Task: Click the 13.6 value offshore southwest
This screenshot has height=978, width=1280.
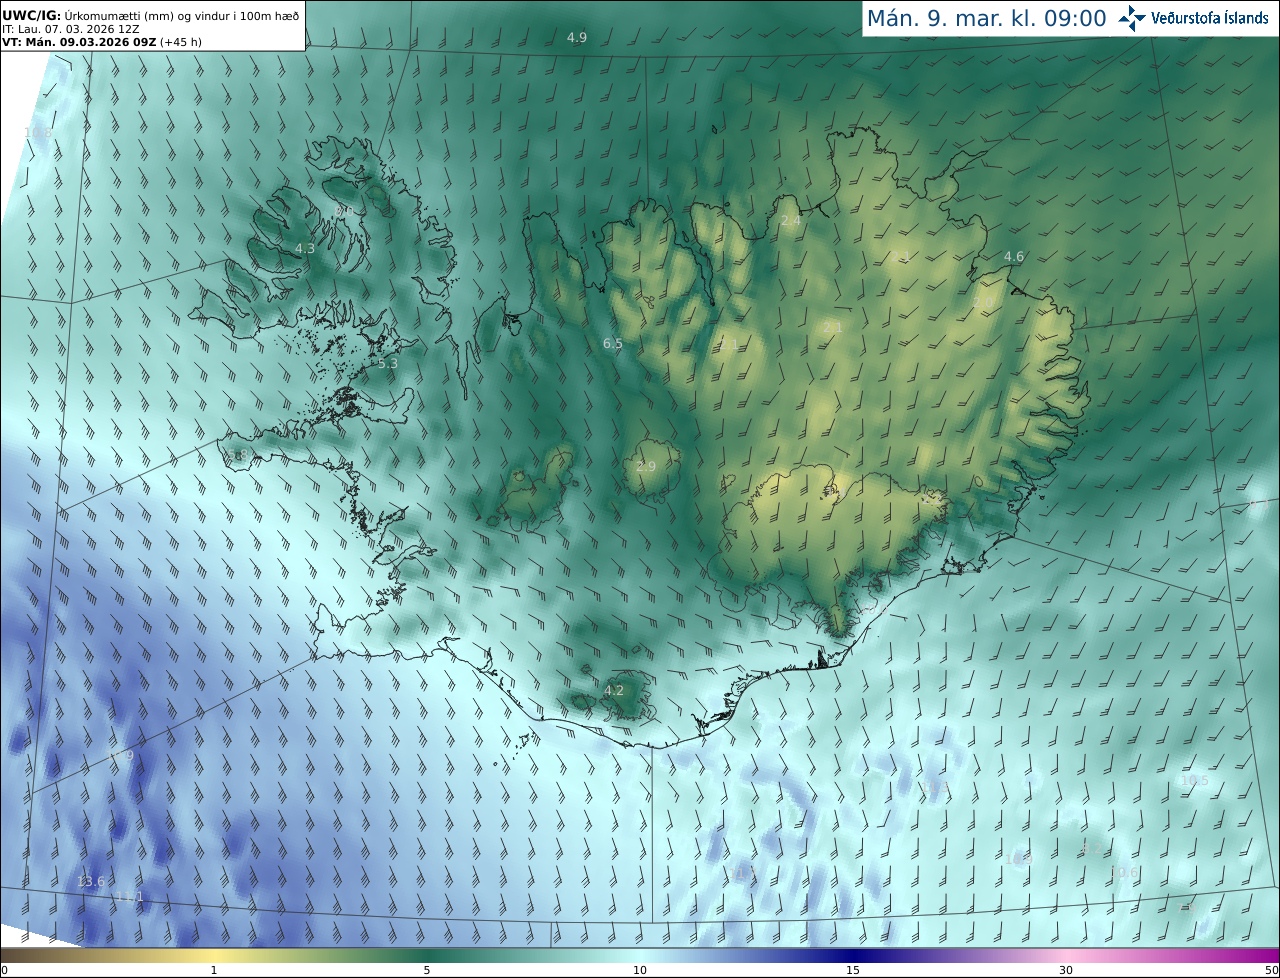Action: (x=91, y=882)
